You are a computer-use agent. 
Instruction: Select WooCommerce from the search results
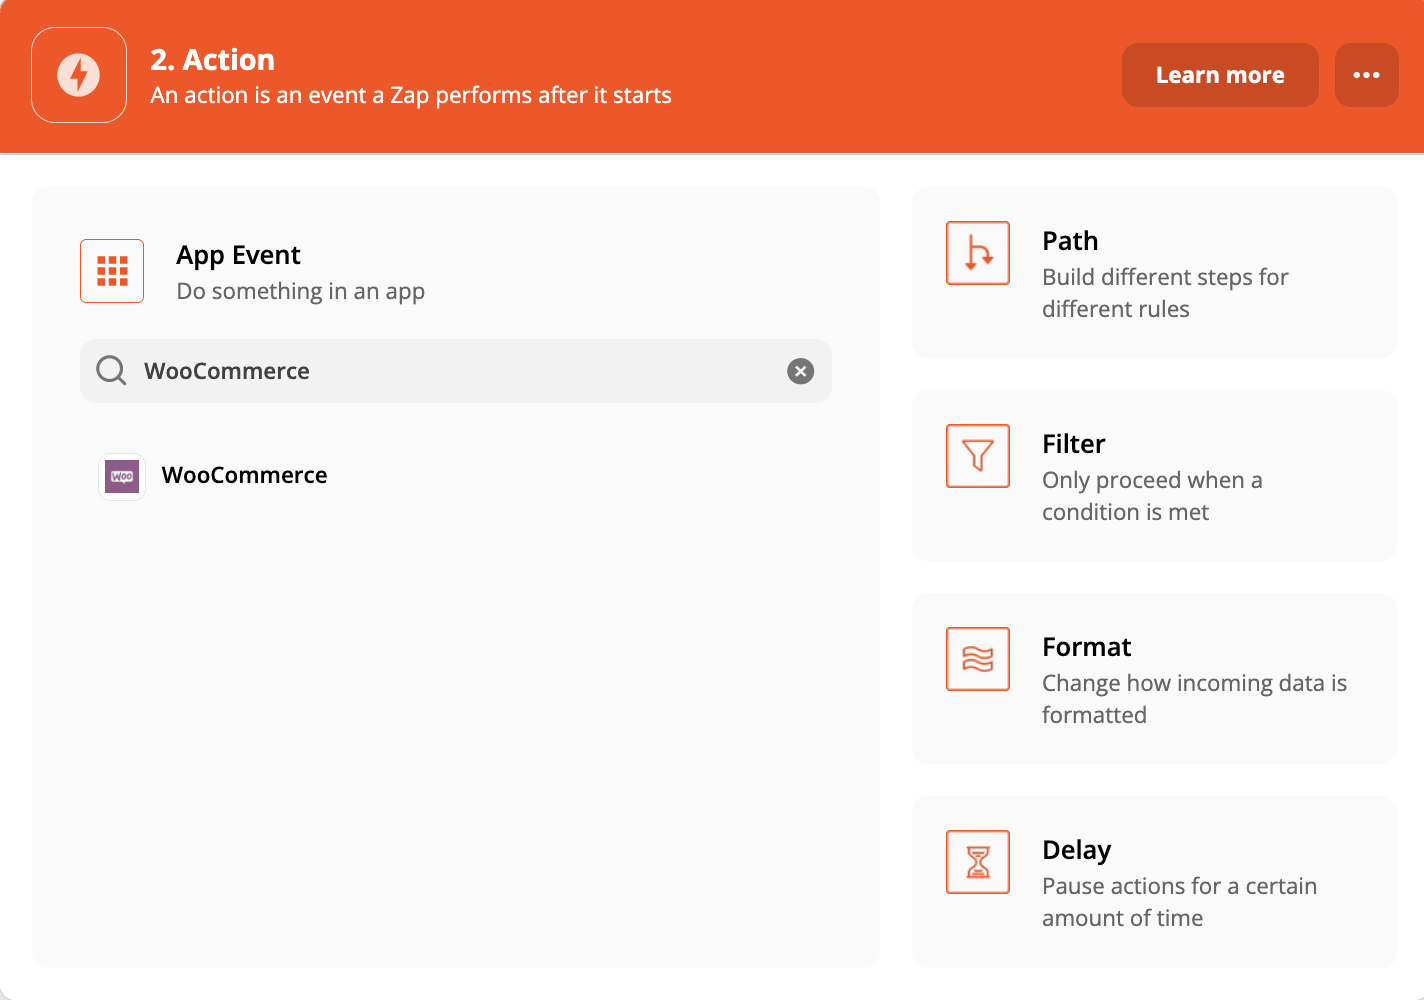point(244,475)
